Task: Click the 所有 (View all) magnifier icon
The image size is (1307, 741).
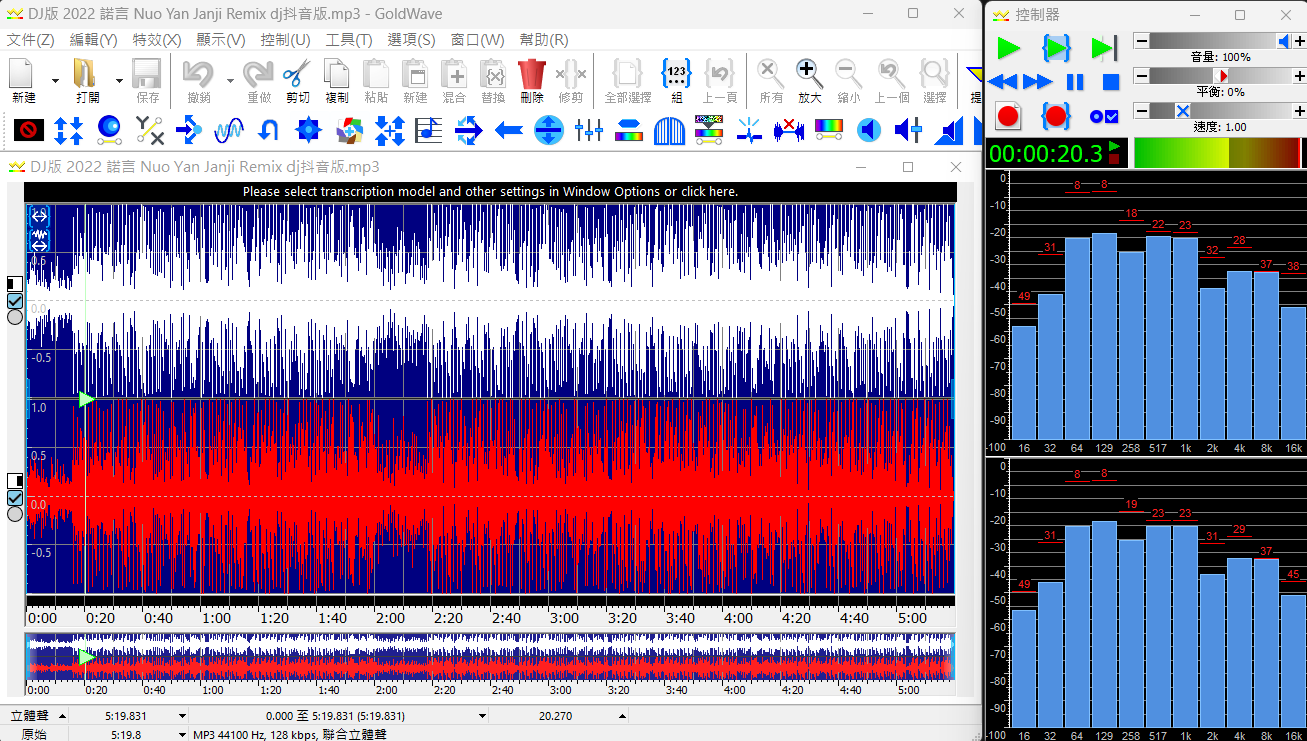Action: [770, 73]
